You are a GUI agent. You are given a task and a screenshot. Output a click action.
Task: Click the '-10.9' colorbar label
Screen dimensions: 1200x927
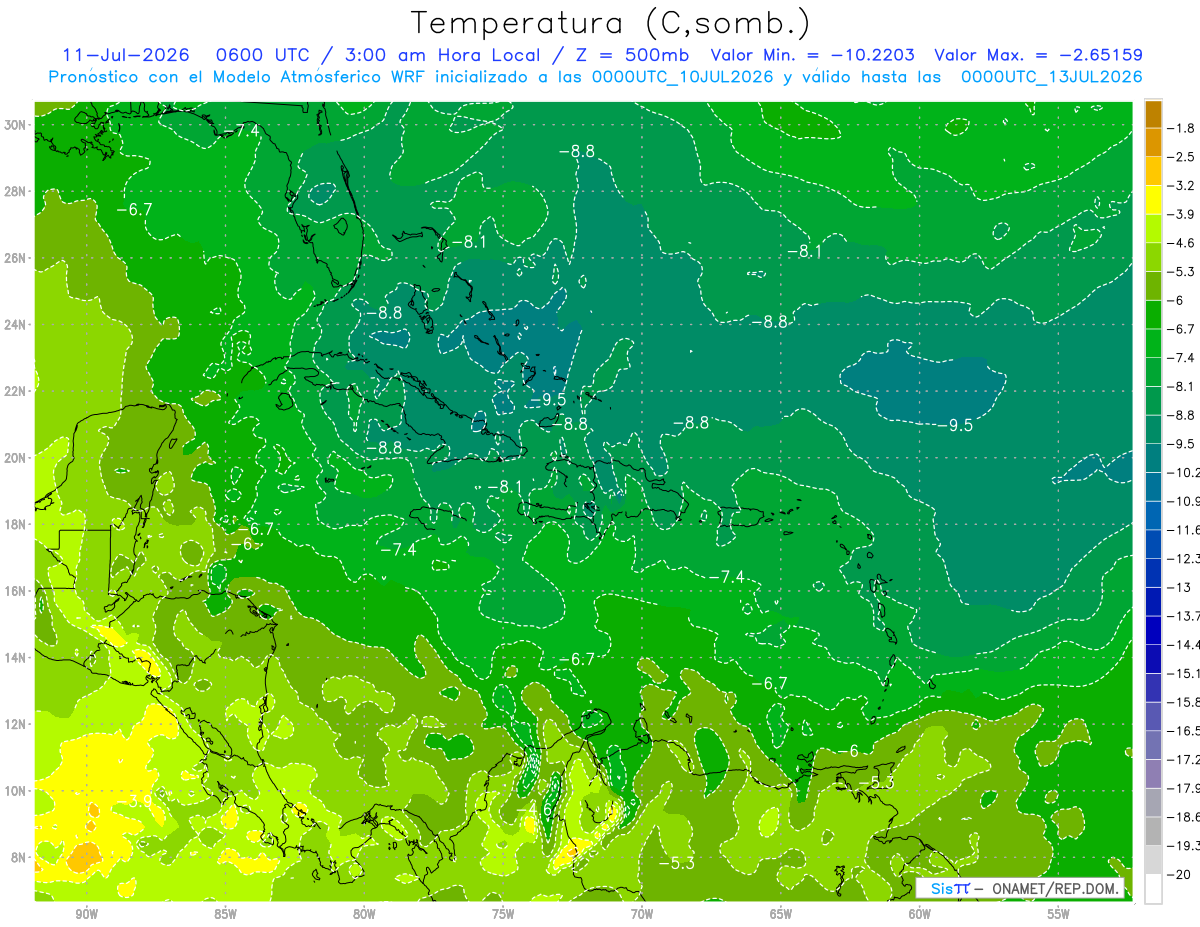click(x=1184, y=501)
